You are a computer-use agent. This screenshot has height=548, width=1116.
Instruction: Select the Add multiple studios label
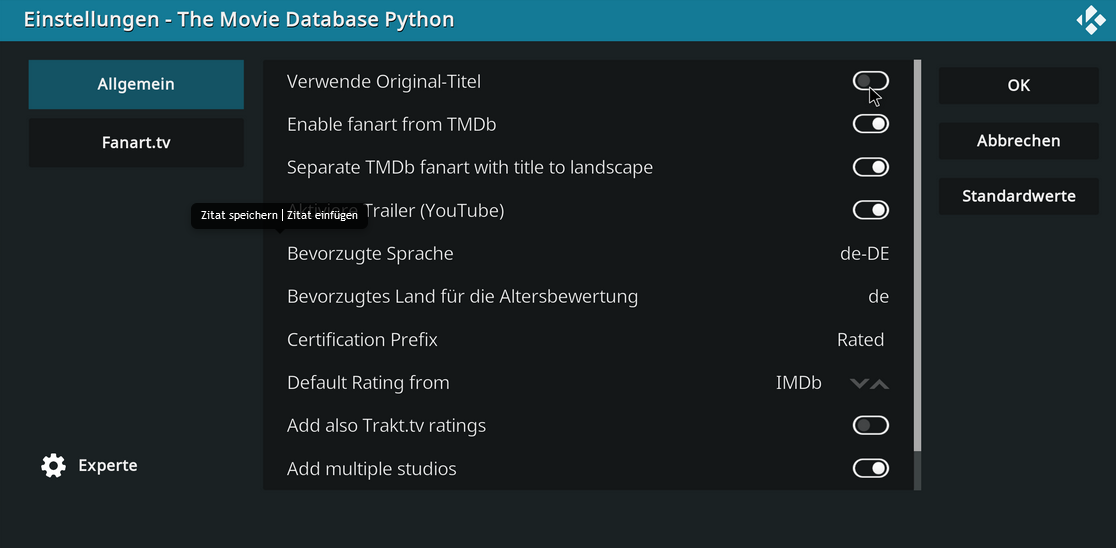click(x=372, y=469)
